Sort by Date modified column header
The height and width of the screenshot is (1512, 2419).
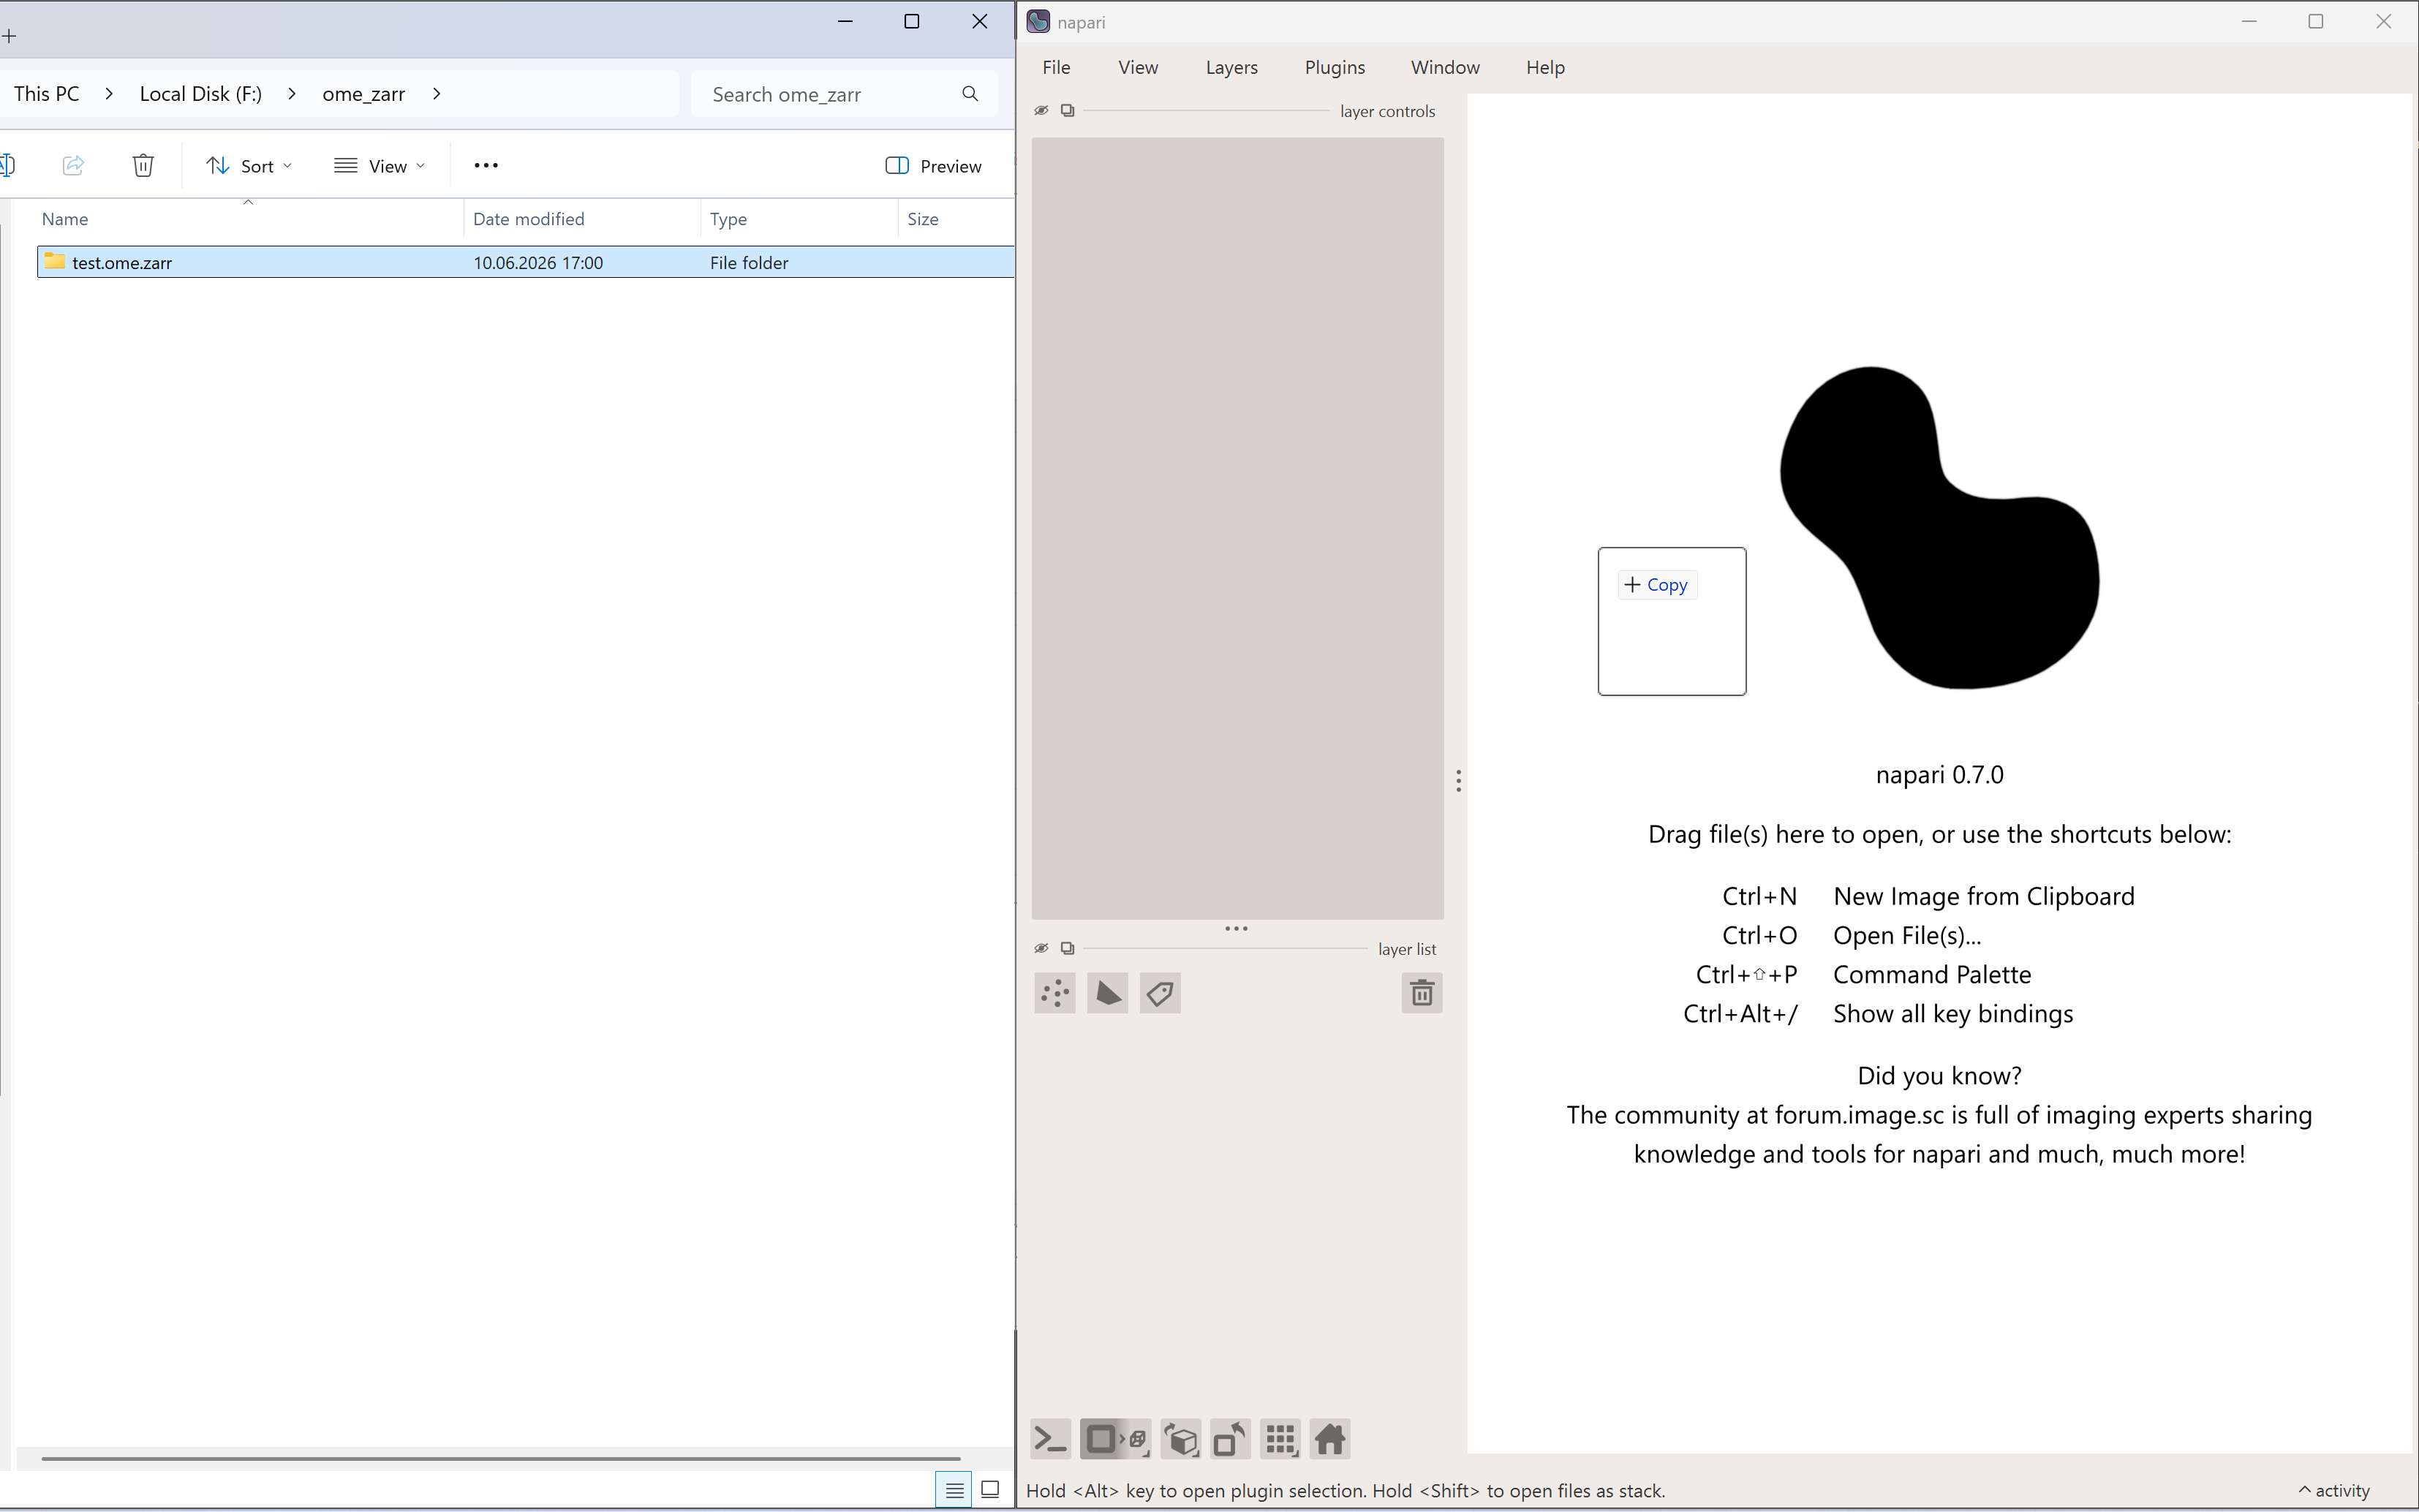tap(582, 219)
